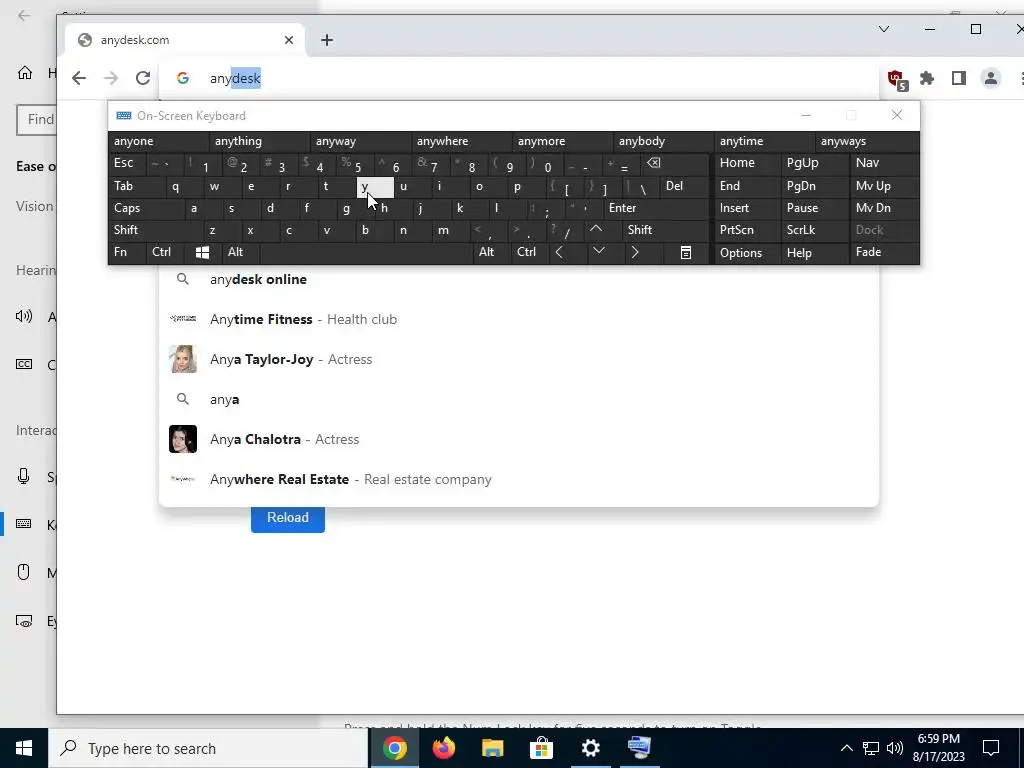Open the Windows Start button
Image resolution: width=1024 pixels, height=768 pixels.
click(24, 748)
